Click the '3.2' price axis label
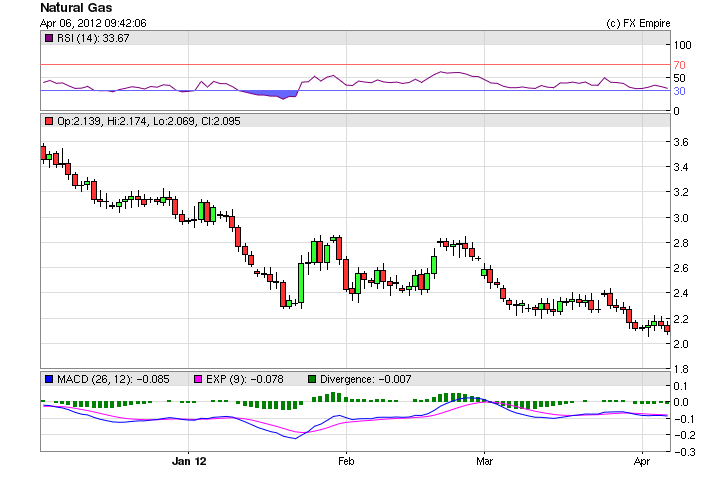This screenshot has height=487, width=710. [681, 192]
